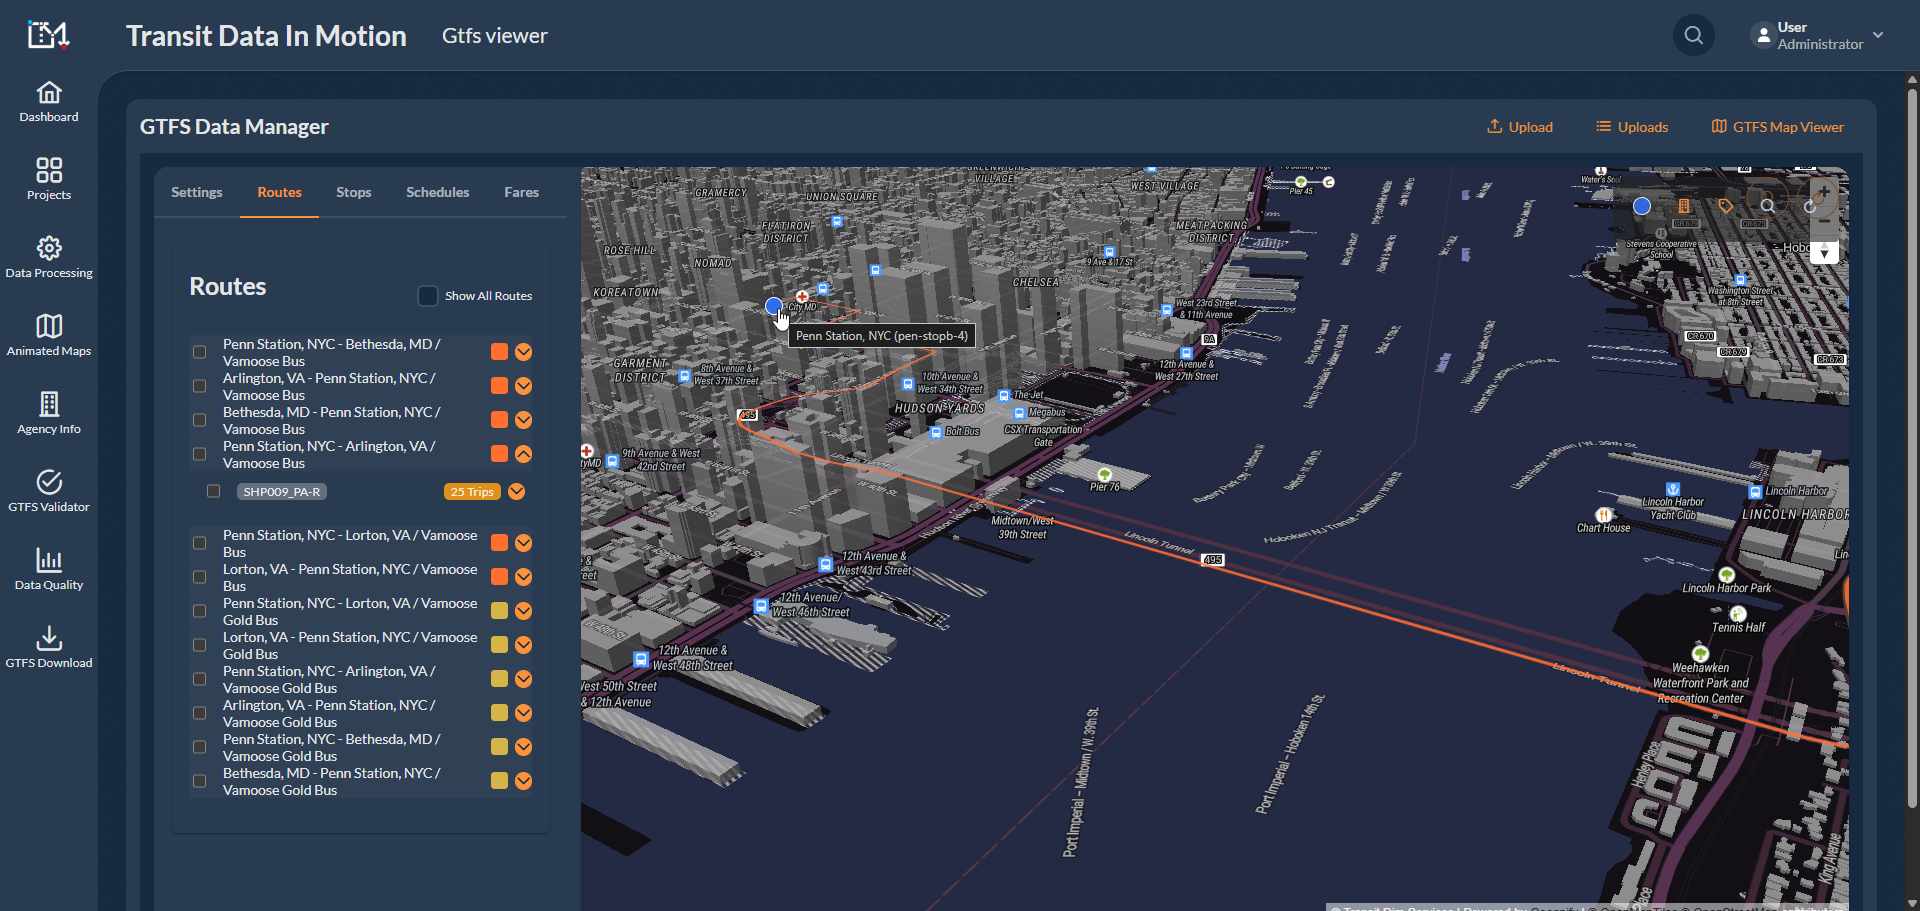This screenshot has width=1920, height=911.
Task: Click yellow swatch for Bethesda - Penn Gold Bus
Action: tap(499, 781)
